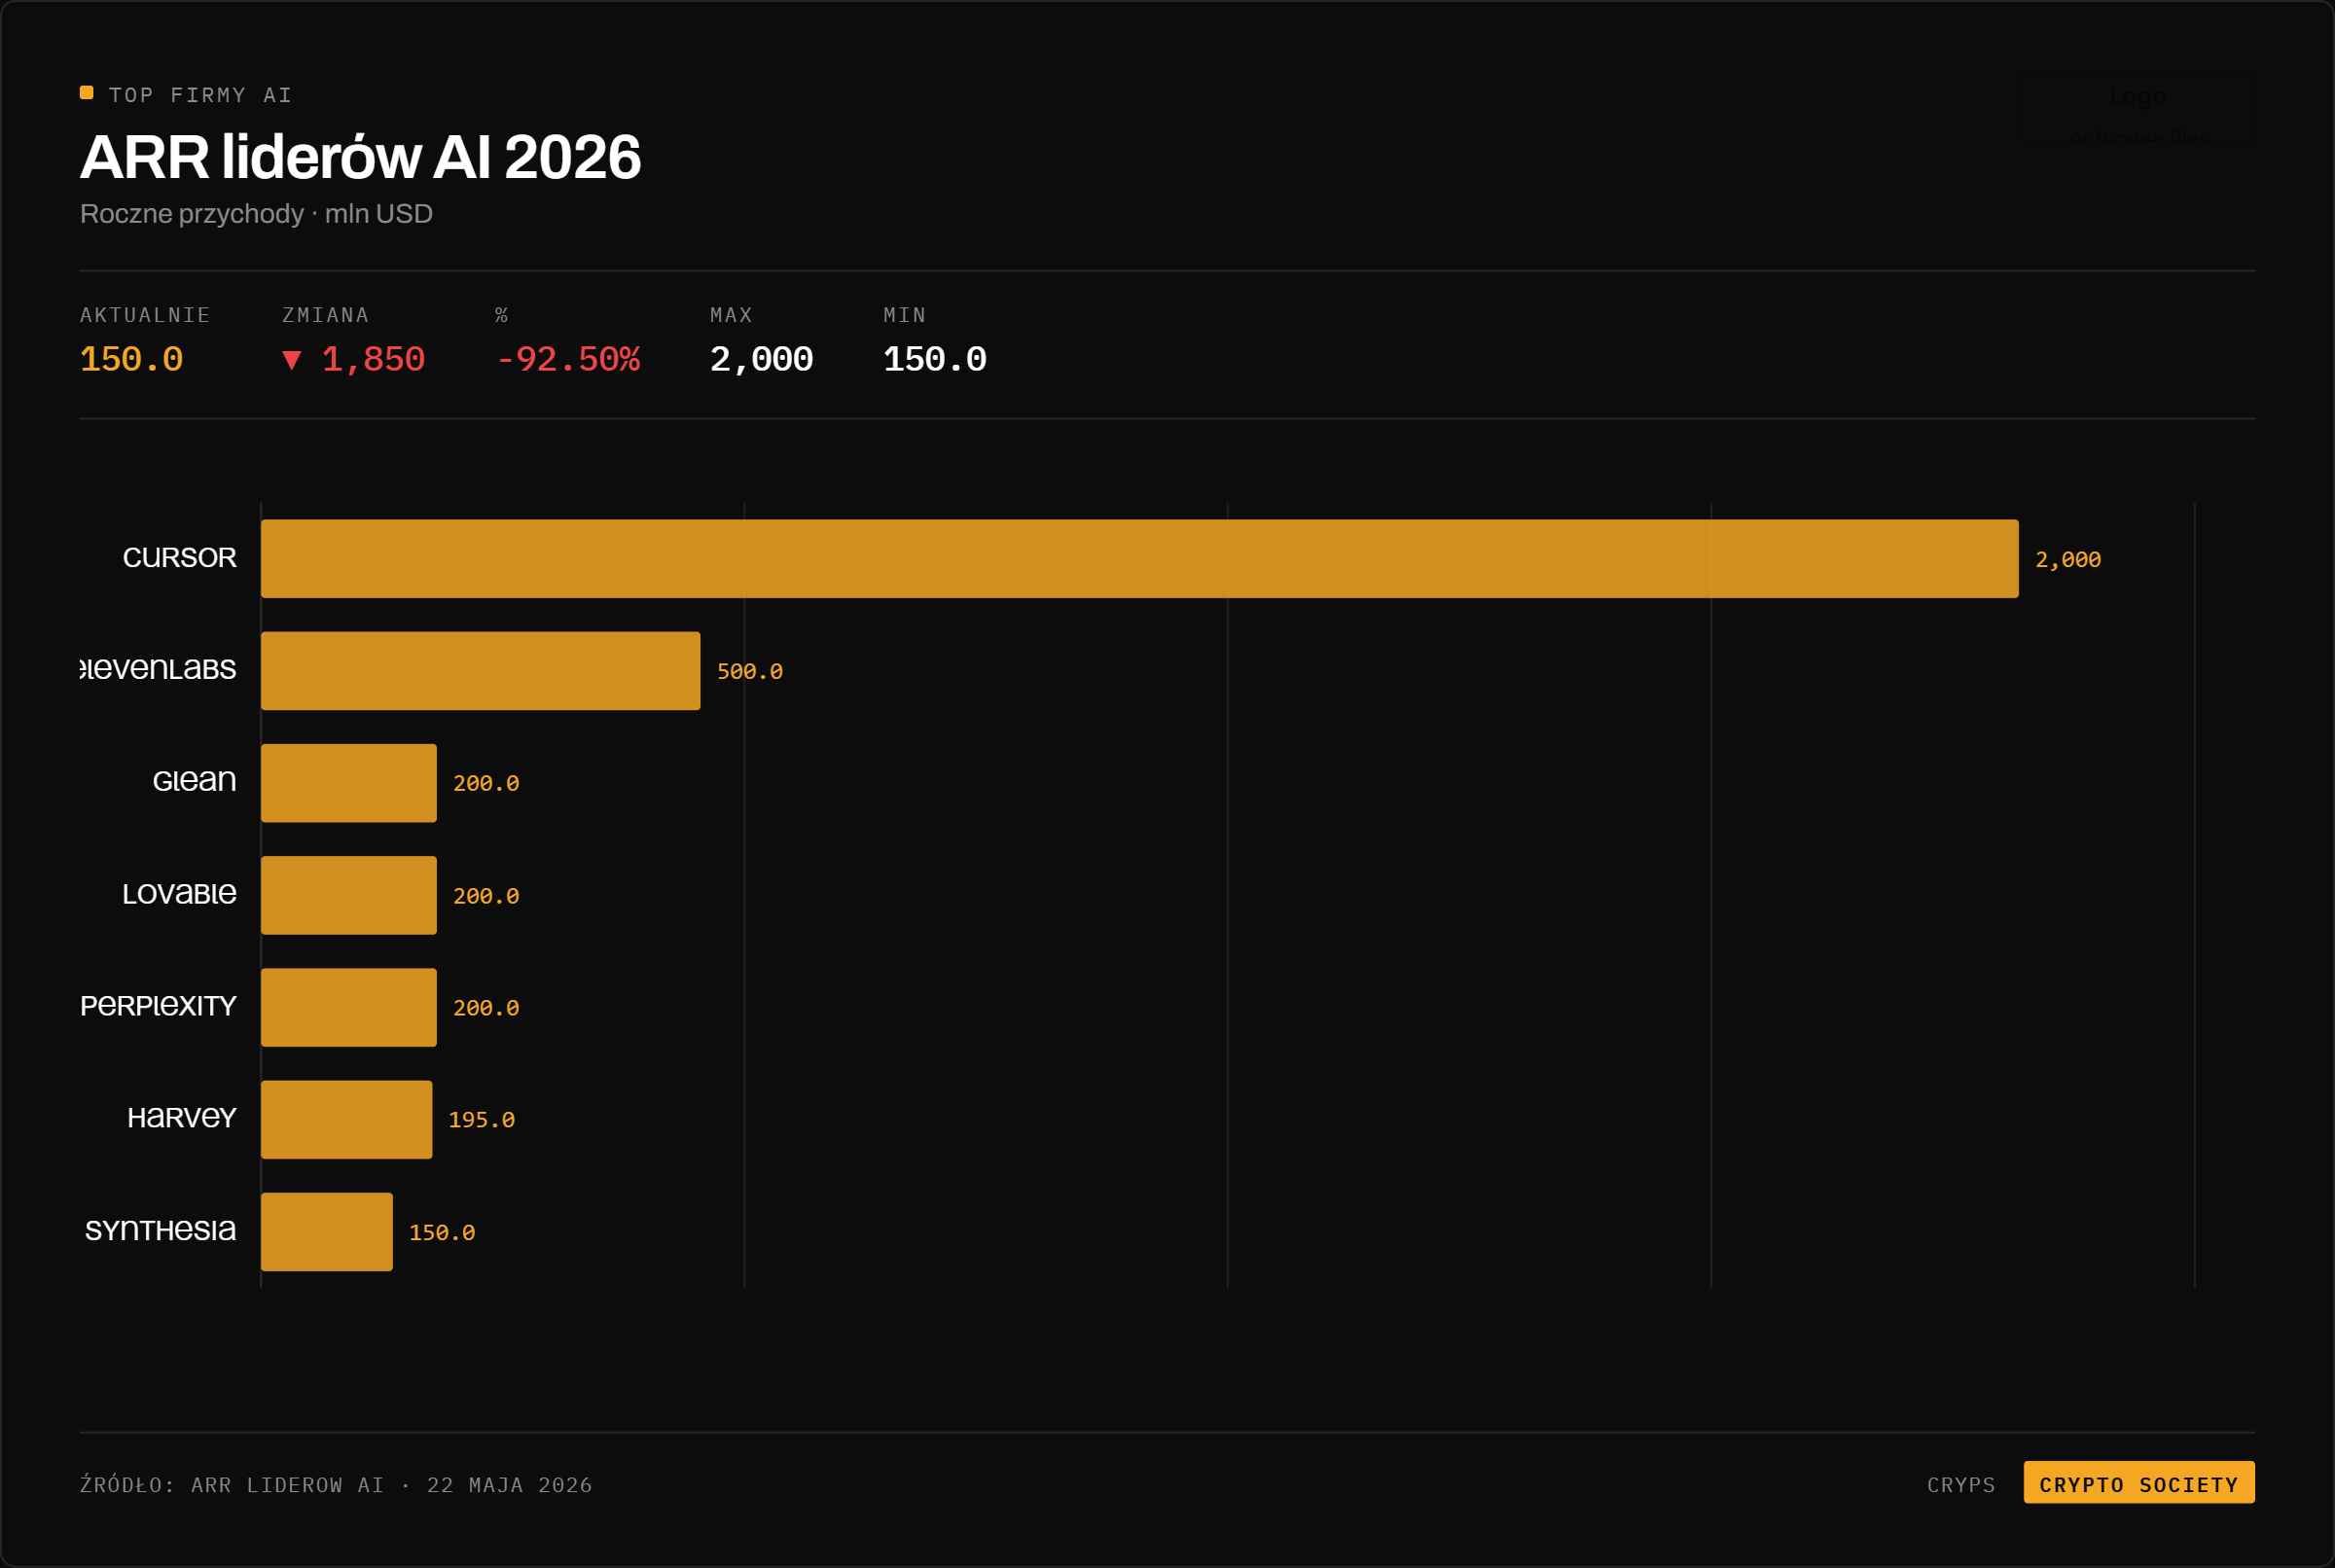Click the 200.0 value beside Glean bar
The width and height of the screenshot is (2335, 1568).
pyautogui.click(x=486, y=784)
